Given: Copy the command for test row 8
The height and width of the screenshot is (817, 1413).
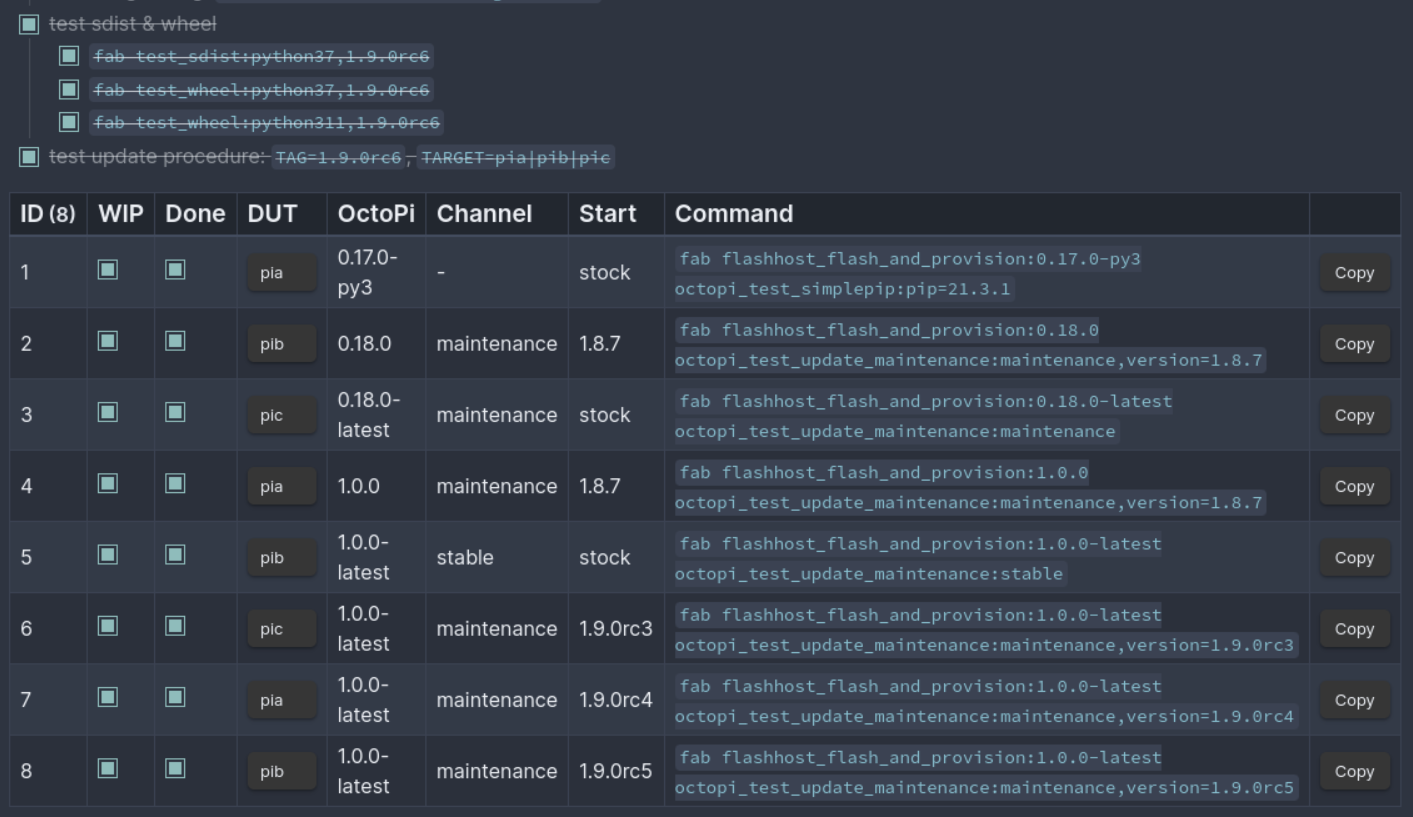Looking at the screenshot, I should 1354,770.
